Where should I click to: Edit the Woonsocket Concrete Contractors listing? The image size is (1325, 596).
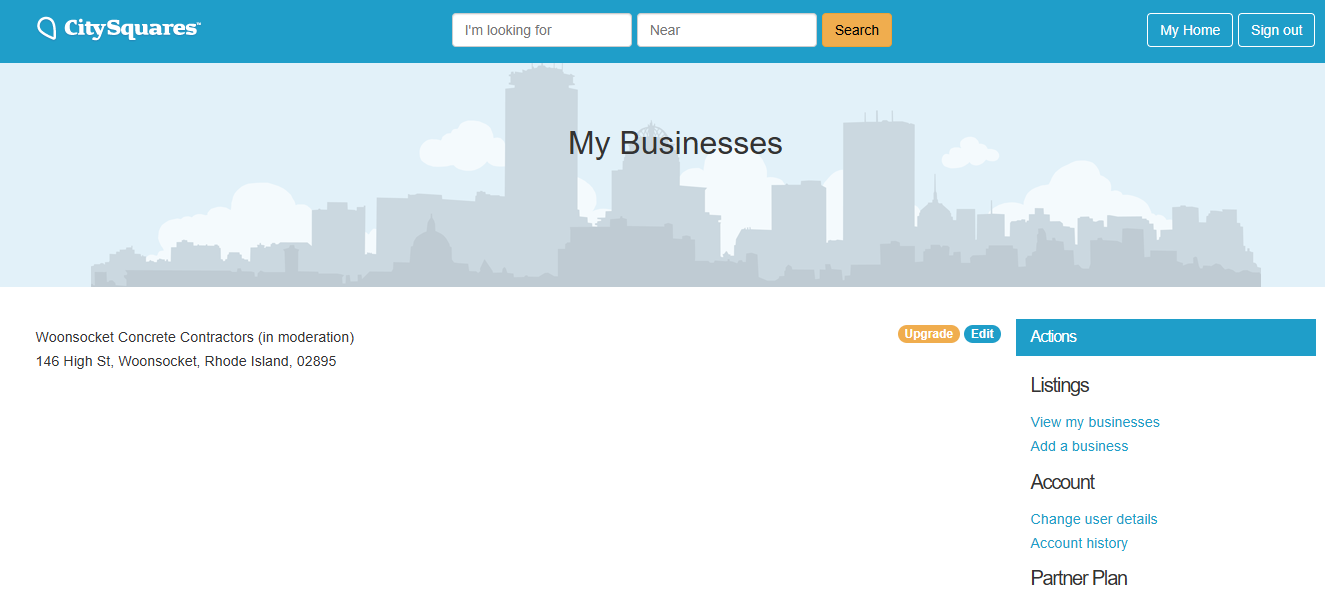point(982,334)
